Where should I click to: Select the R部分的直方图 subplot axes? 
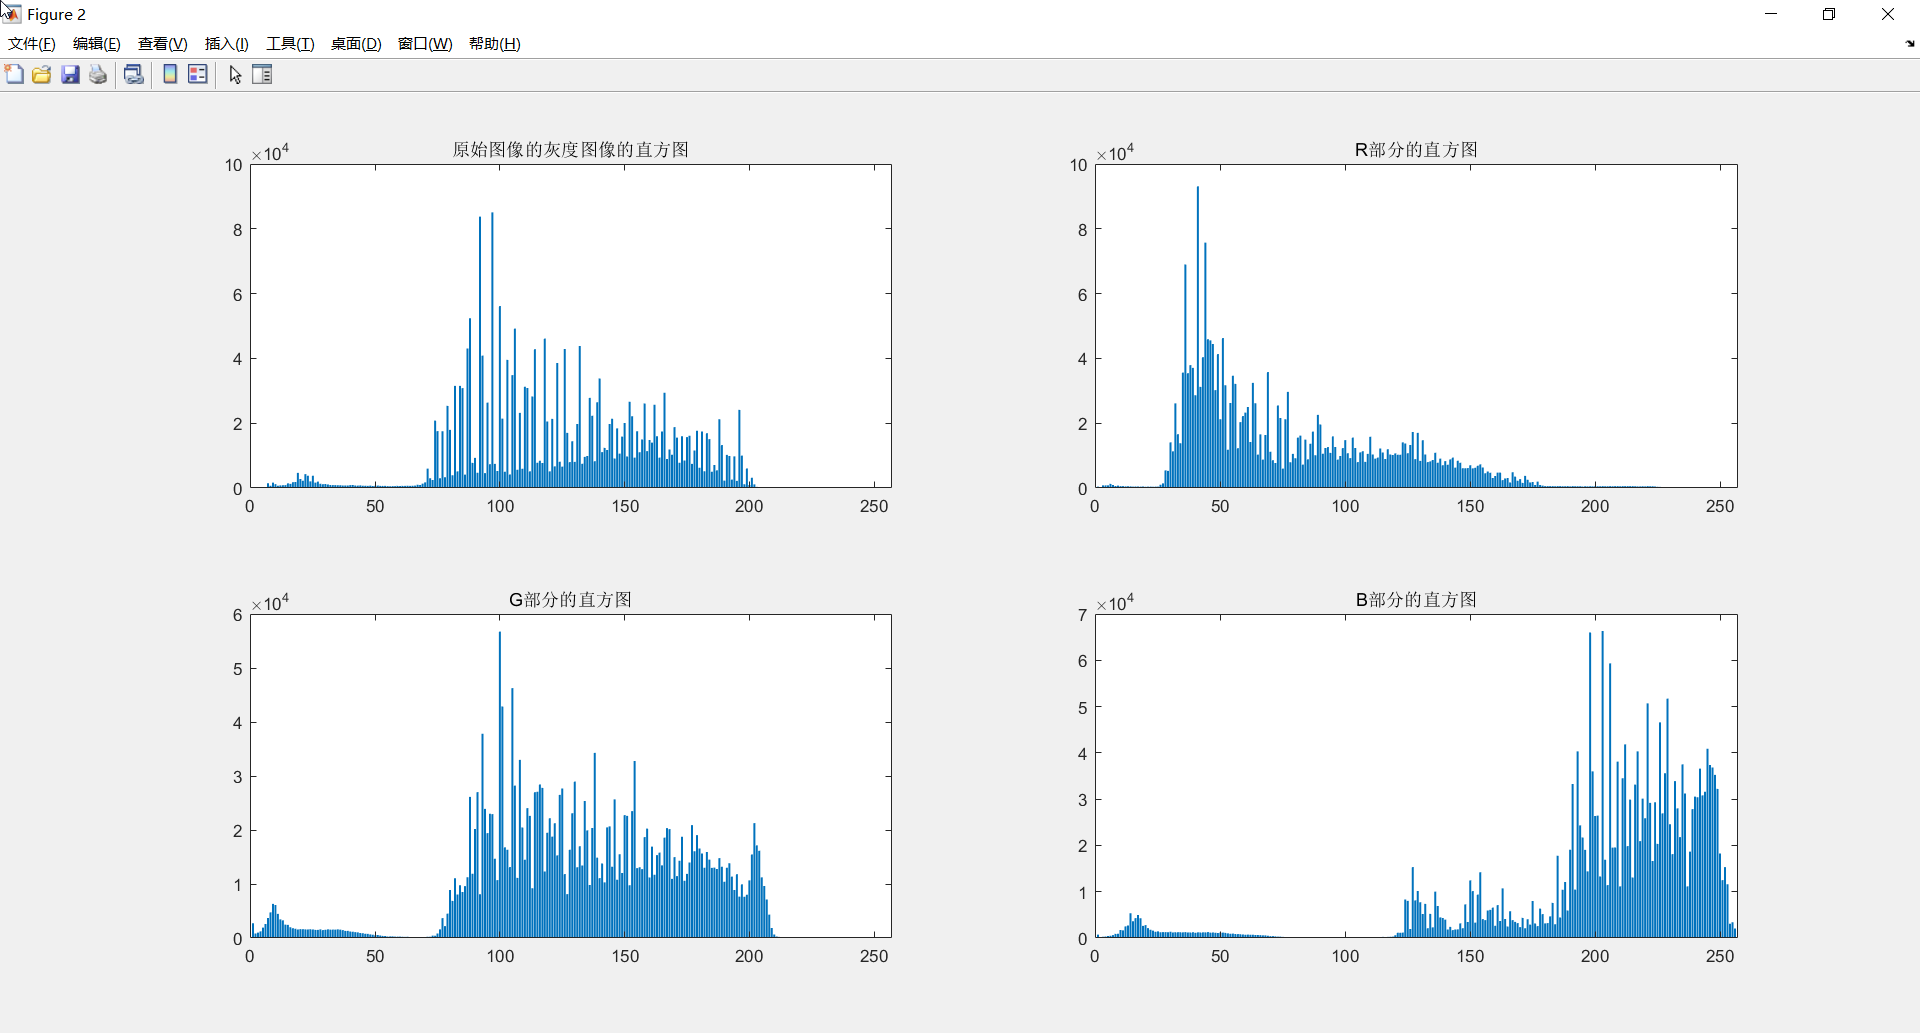point(1416,330)
